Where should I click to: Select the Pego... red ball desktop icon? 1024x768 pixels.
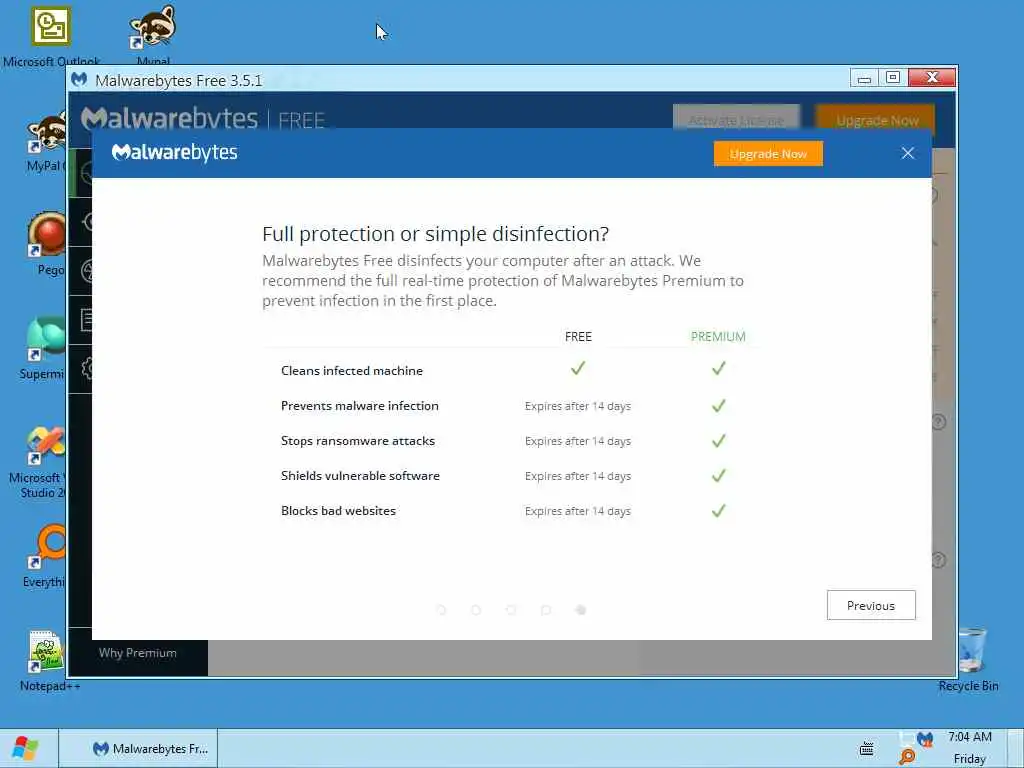tap(46, 234)
